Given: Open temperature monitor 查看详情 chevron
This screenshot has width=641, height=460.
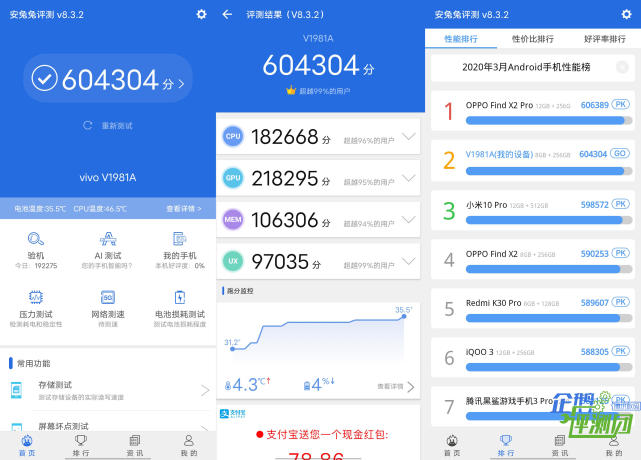Looking at the screenshot, I should pyautogui.click(x=411, y=386).
